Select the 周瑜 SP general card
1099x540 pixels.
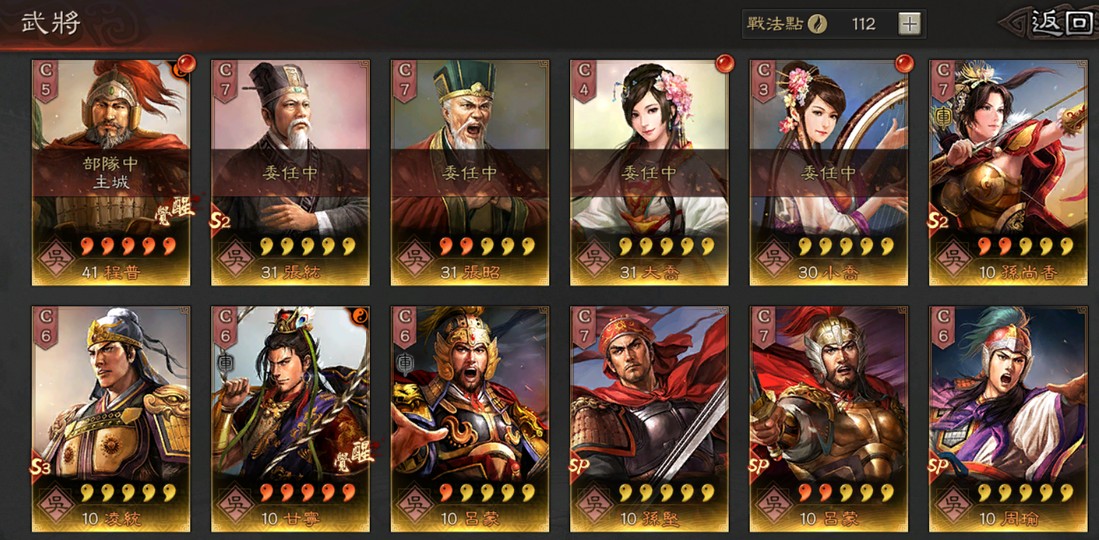(x=1008, y=419)
